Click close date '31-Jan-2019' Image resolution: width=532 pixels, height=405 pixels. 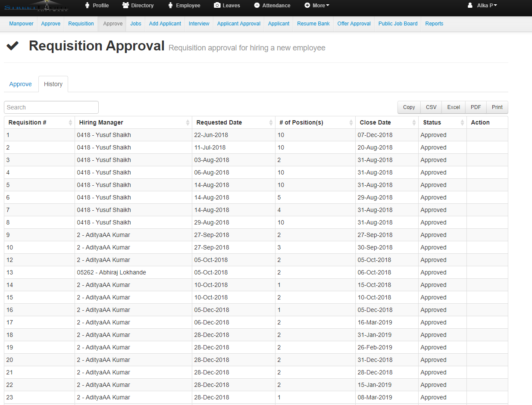[x=374, y=335]
